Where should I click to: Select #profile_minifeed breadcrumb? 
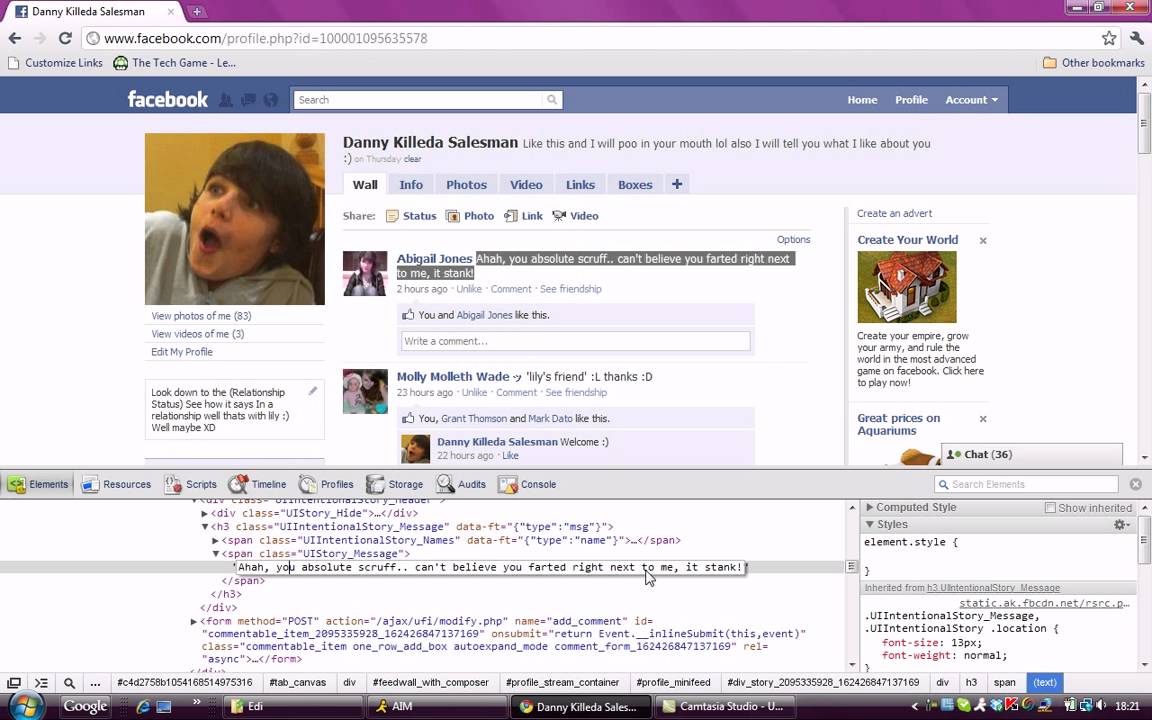(x=673, y=683)
